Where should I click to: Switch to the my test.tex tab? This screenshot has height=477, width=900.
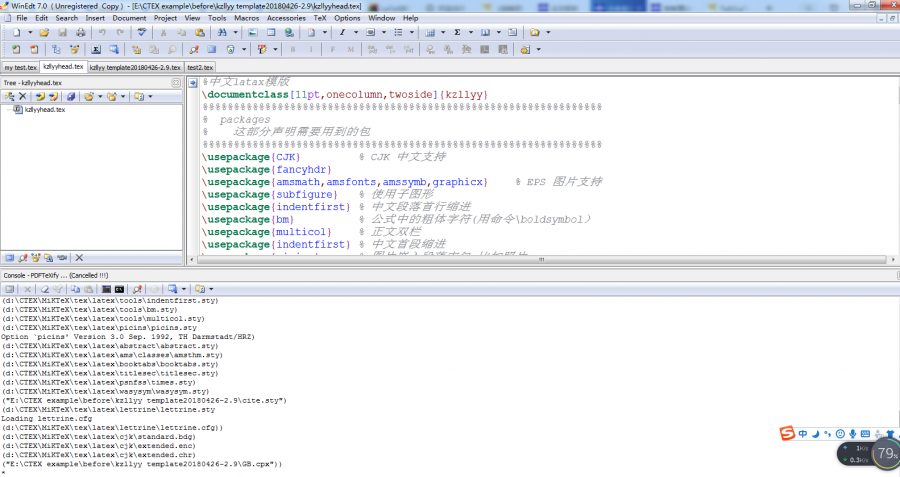(x=20, y=67)
